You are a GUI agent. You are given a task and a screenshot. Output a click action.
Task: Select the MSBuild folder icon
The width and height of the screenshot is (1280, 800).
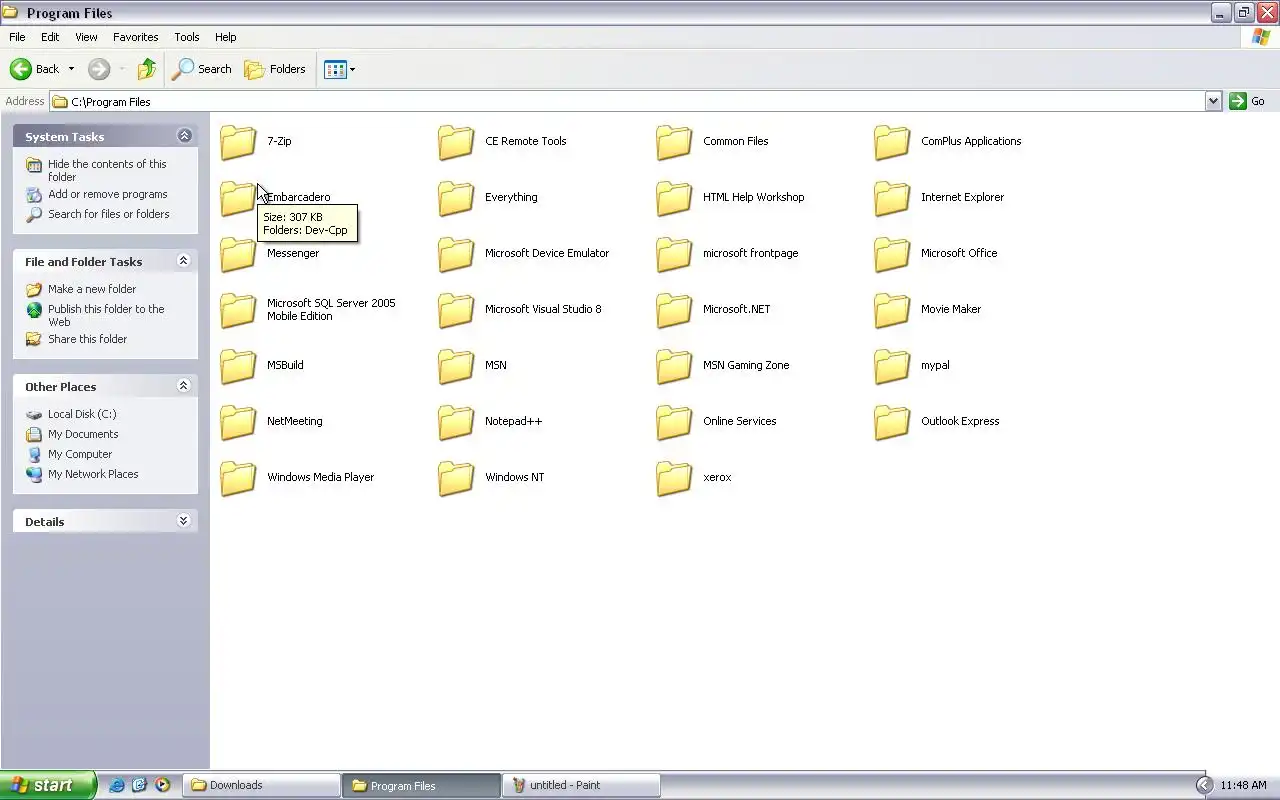(x=238, y=366)
